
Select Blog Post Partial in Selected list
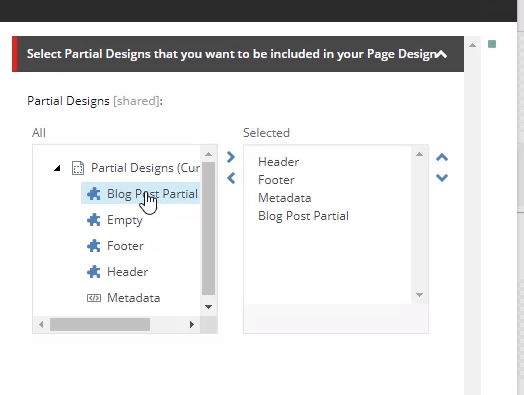303,216
